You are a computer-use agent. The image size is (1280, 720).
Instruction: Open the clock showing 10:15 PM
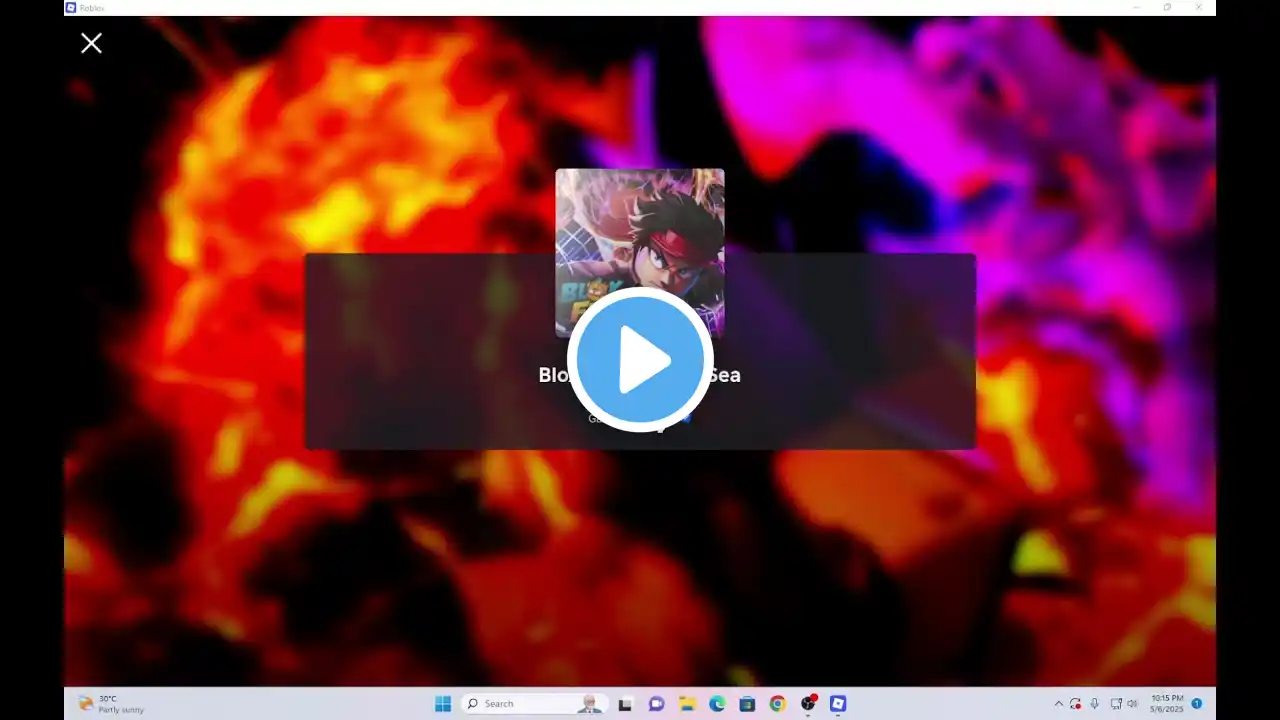coord(1167,704)
